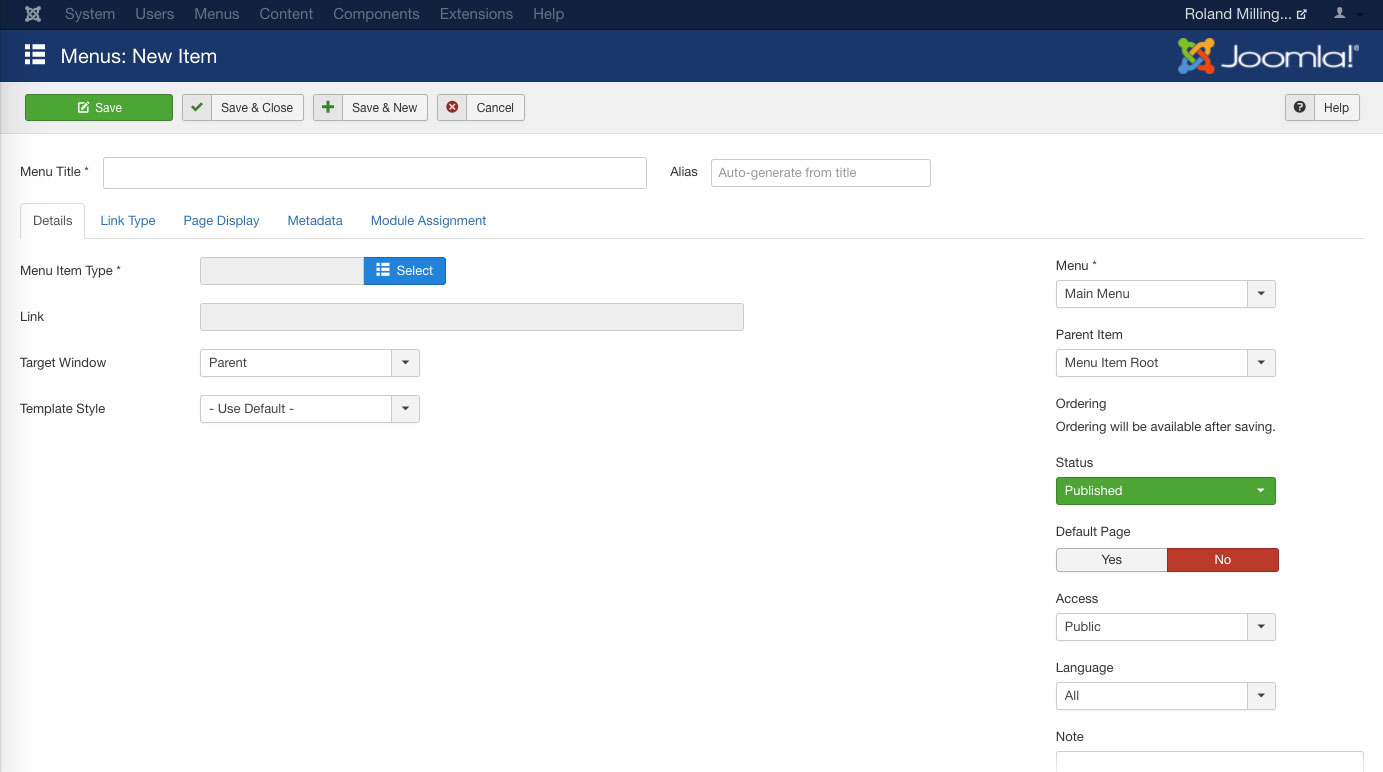
Task: Expand the Target Window dropdown arrow
Action: (405, 363)
